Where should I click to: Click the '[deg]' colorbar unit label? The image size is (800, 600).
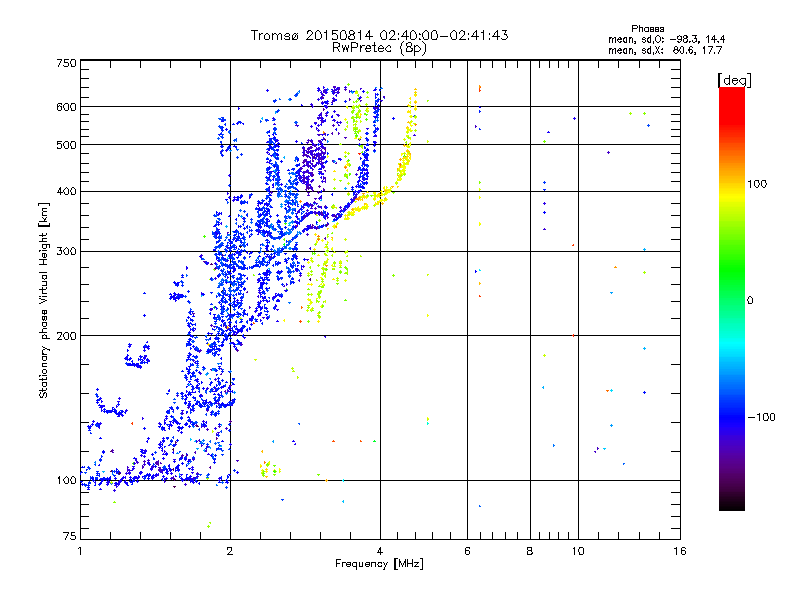(734, 80)
